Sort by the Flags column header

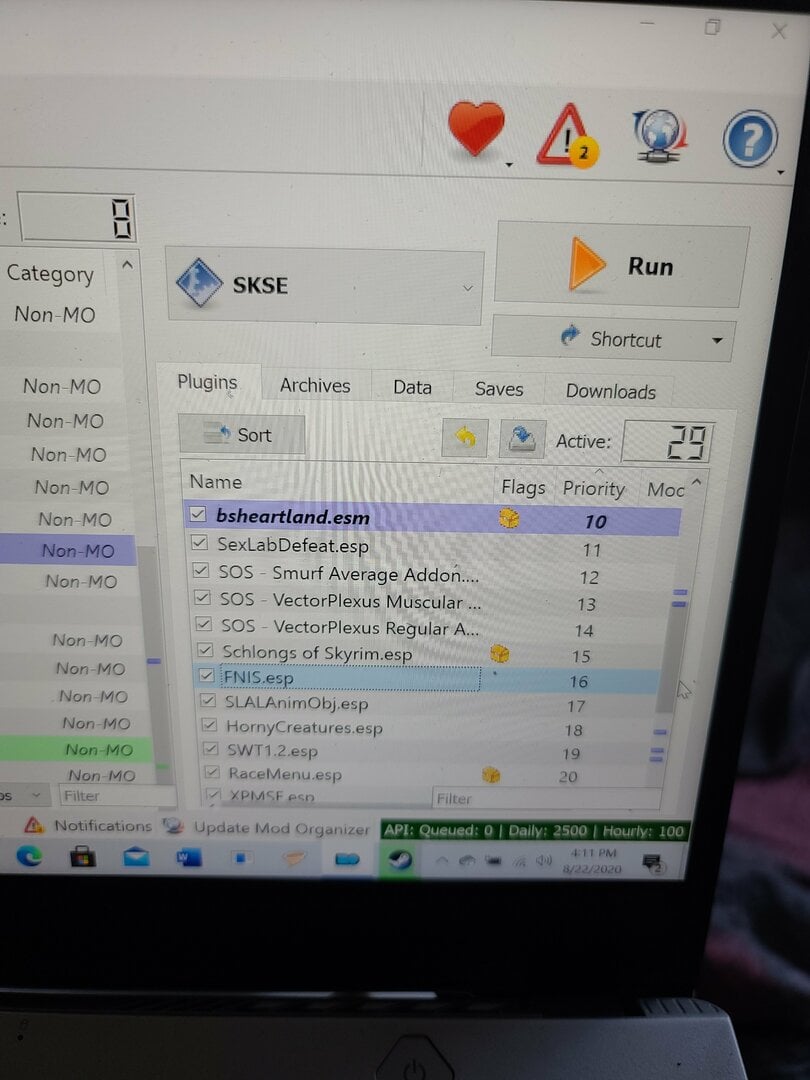tap(523, 488)
